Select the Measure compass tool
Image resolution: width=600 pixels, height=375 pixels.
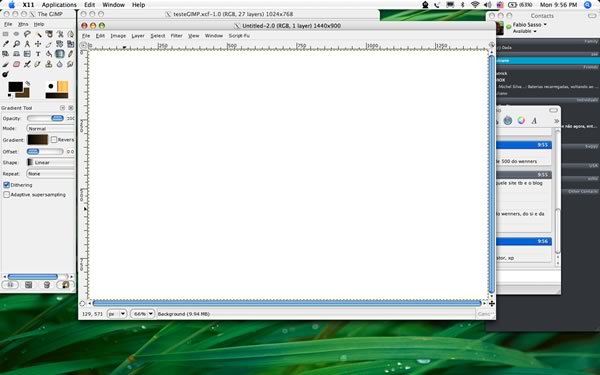pyautogui.click(x=27, y=44)
